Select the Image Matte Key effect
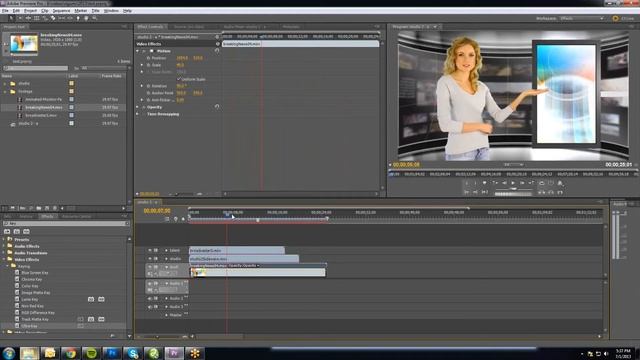640x360 pixels. point(36,293)
